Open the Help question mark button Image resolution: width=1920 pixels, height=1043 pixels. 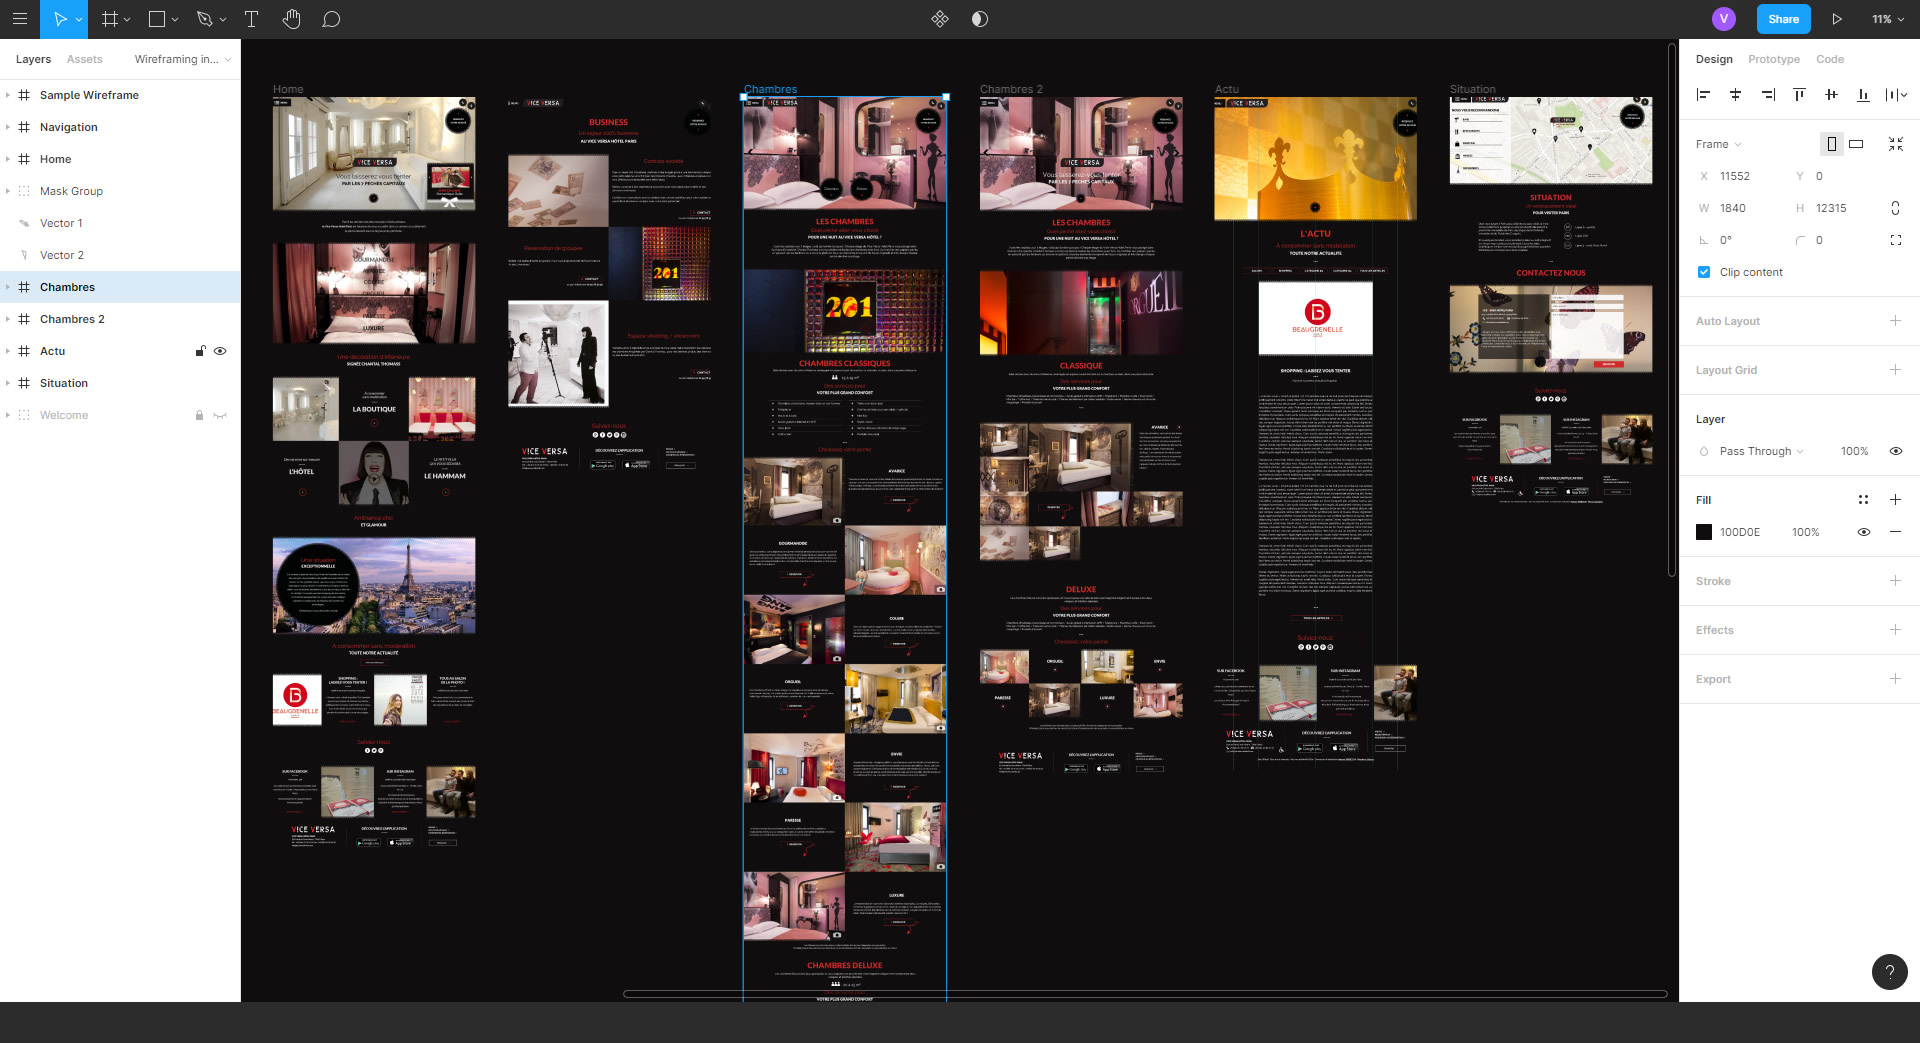1889,971
